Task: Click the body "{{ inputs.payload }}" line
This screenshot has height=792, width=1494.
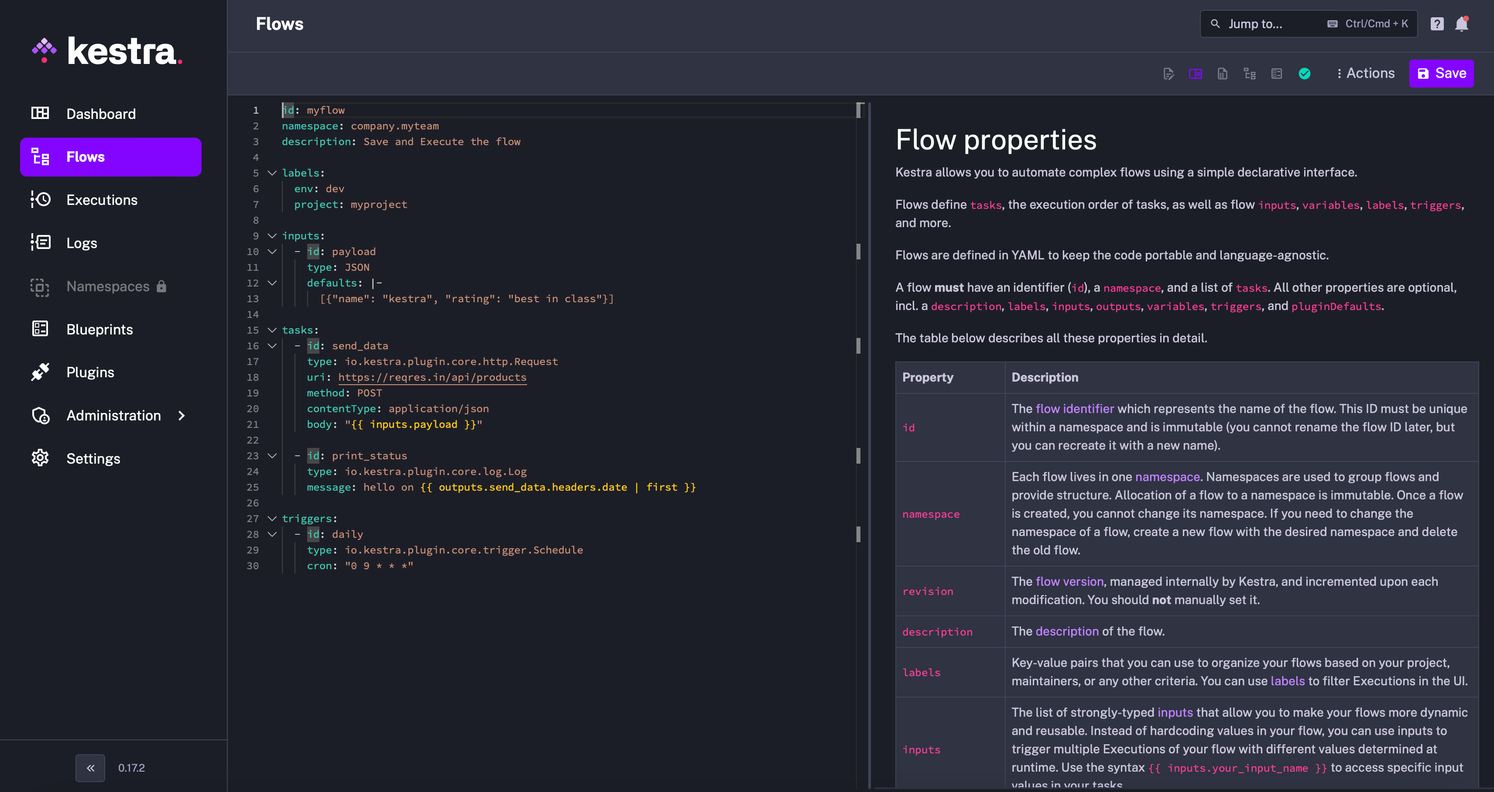Action: tap(395, 424)
